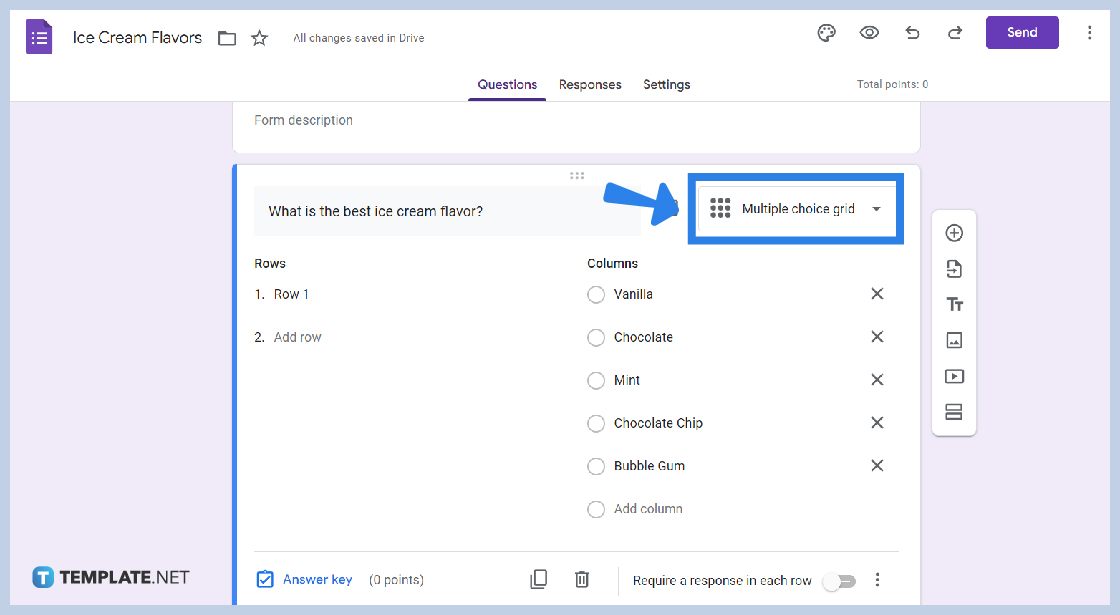
Task: Switch to the Responses tab
Action: pos(590,85)
